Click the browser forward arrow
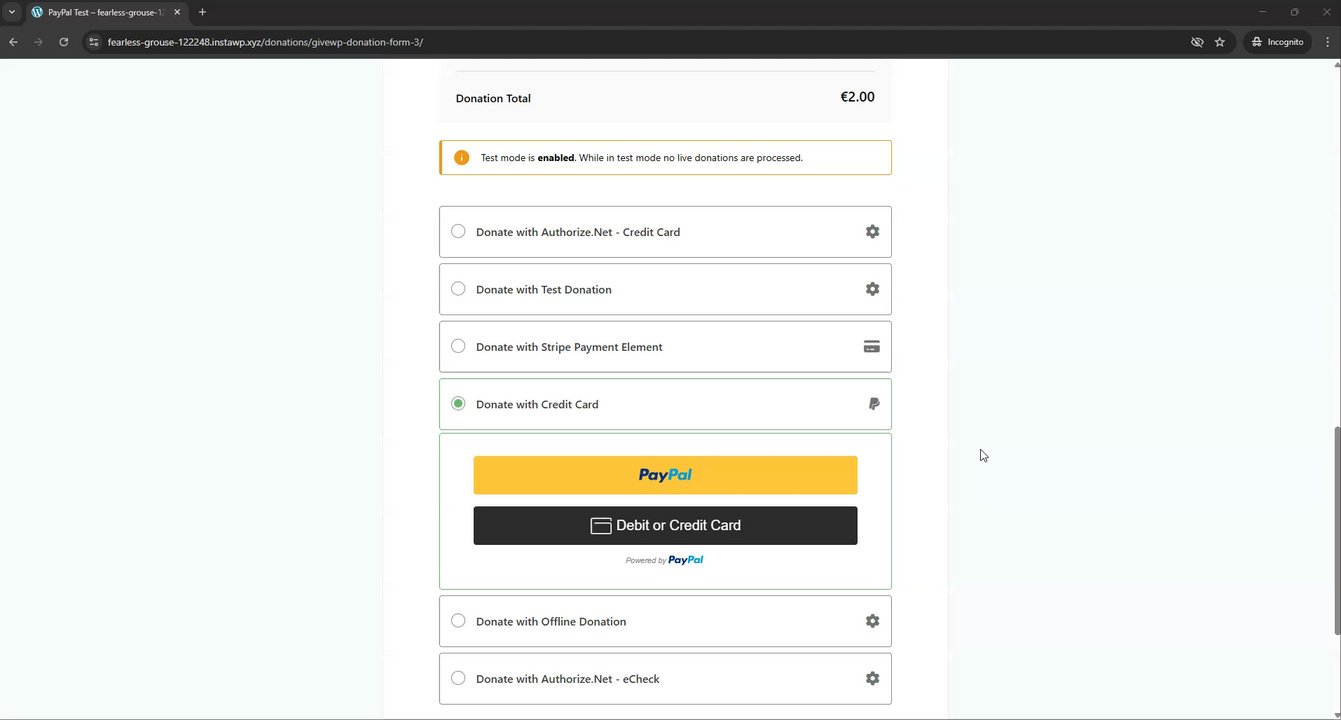Viewport: 1341px width, 720px height. [x=38, y=42]
